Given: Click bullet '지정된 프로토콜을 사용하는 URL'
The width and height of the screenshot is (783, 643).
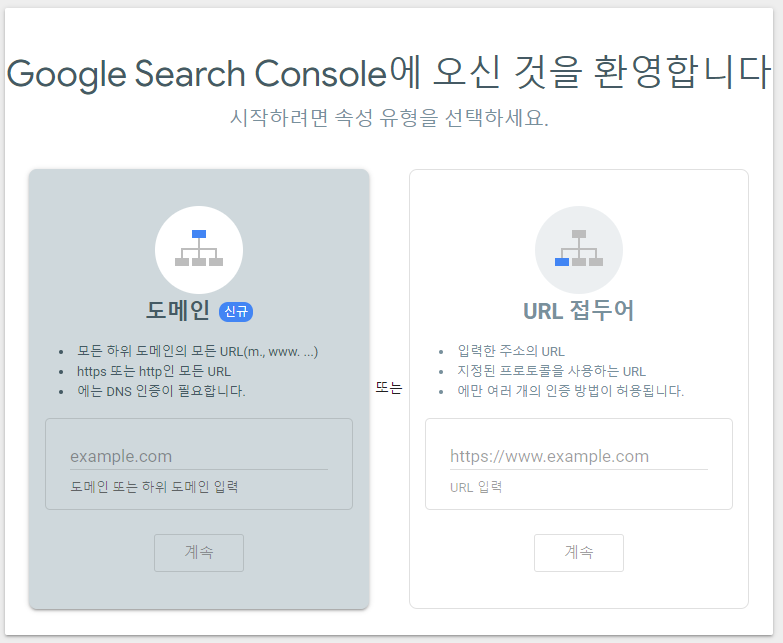Looking at the screenshot, I should 551,371.
